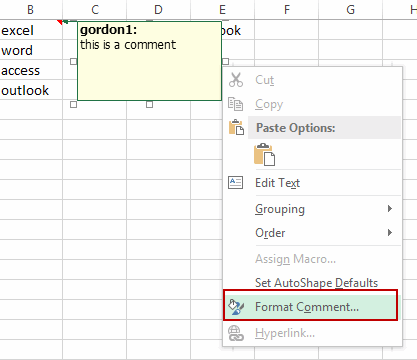Click inside the comment text 'this is a comment'
The height and width of the screenshot is (360, 417).
(128, 45)
